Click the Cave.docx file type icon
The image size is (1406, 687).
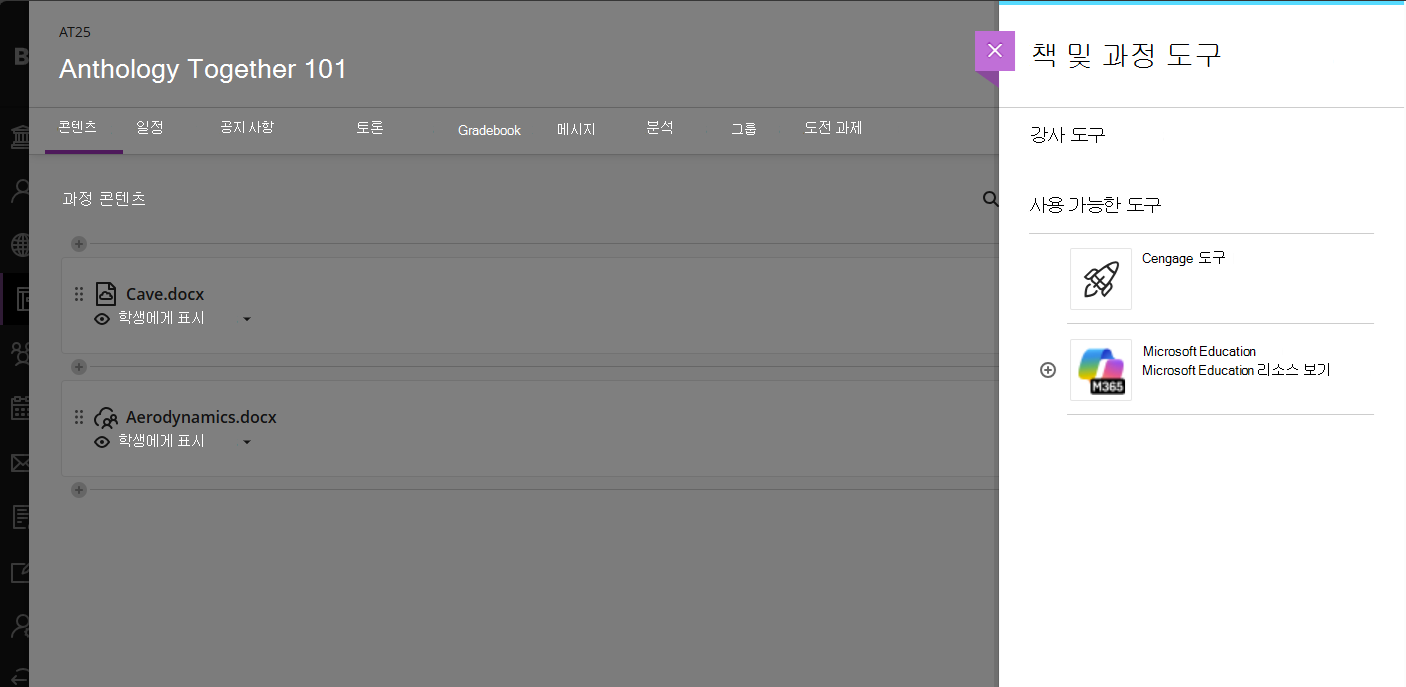[106, 294]
